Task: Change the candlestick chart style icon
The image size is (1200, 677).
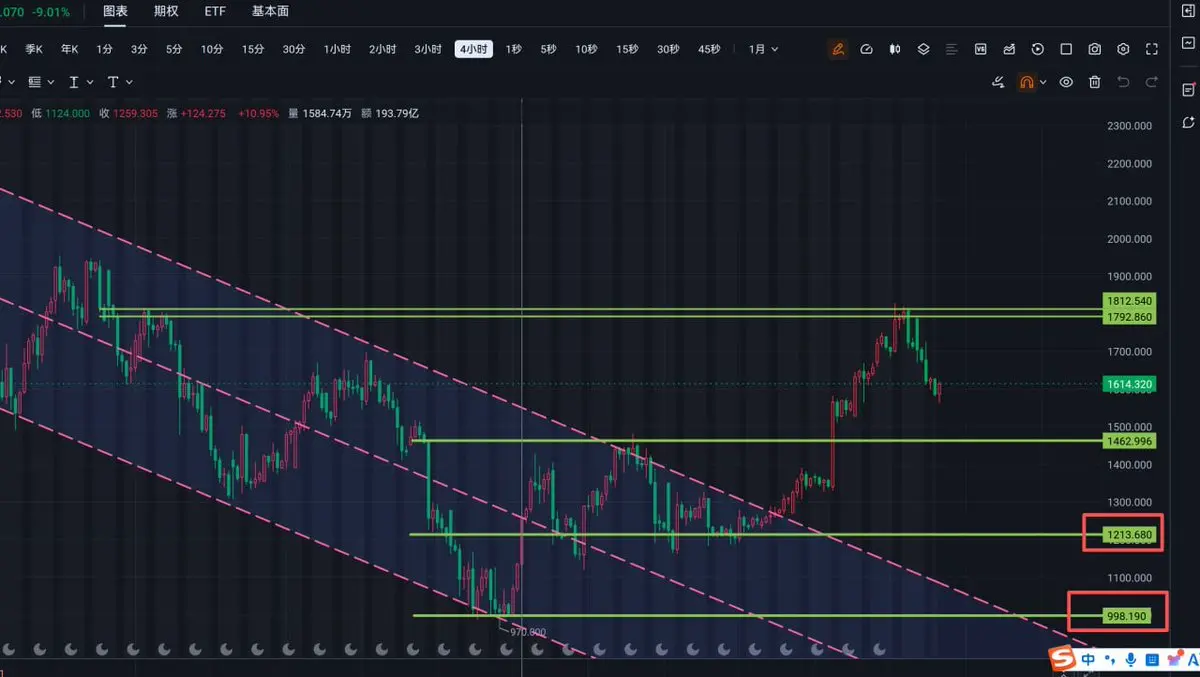Action: click(x=895, y=49)
